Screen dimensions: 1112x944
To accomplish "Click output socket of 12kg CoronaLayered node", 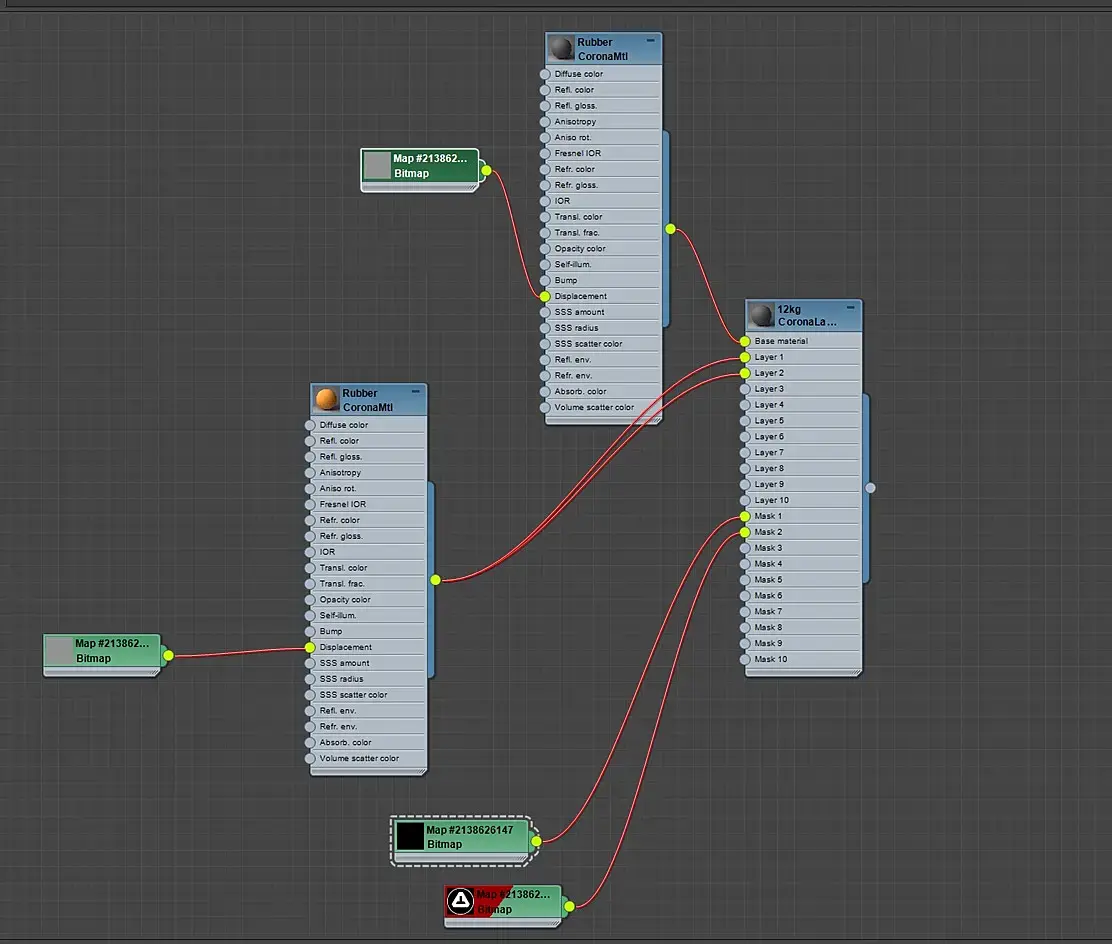I will [870, 488].
